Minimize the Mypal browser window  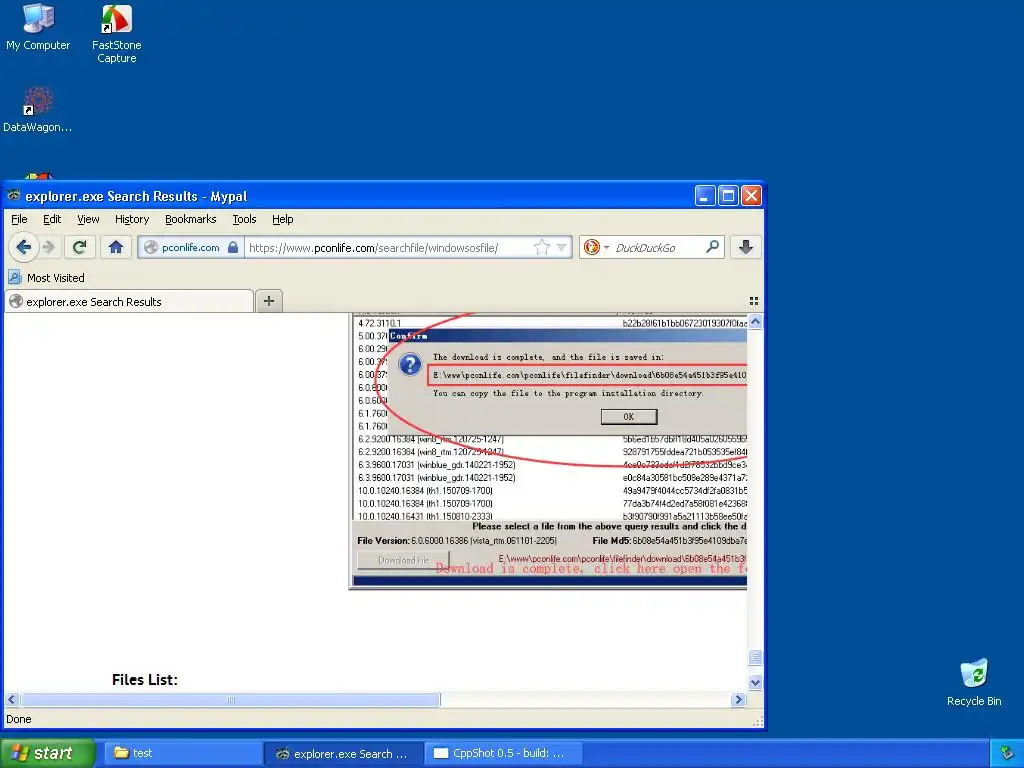[705, 195]
